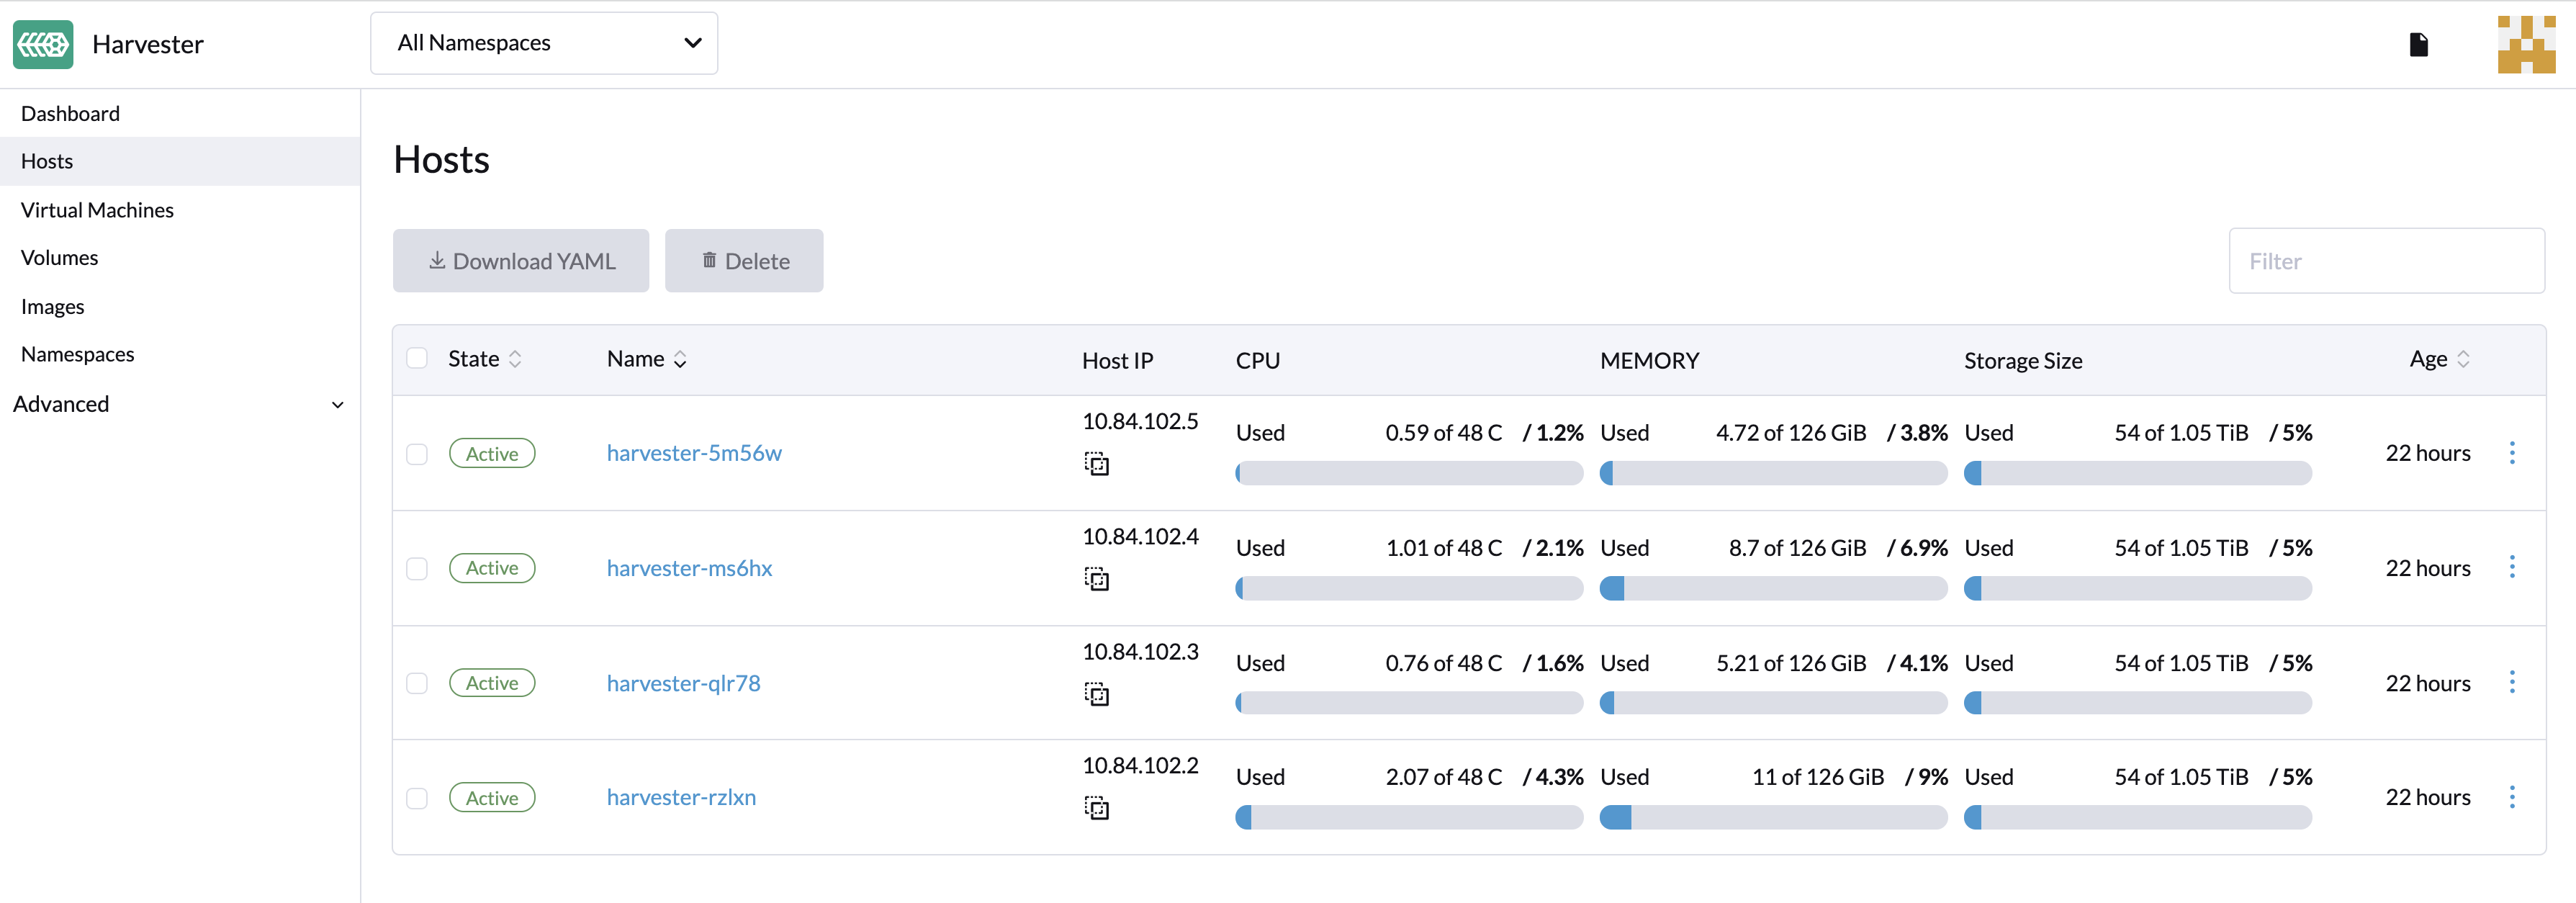Viewport: 2576px width, 903px height.
Task: Open host harvester-rzlxn details
Action: [x=681, y=797]
